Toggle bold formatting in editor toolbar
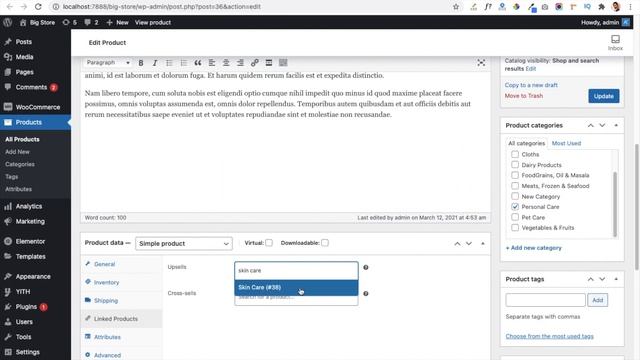Image resolution: width=640 pixels, height=360 pixels. (141, 63)
